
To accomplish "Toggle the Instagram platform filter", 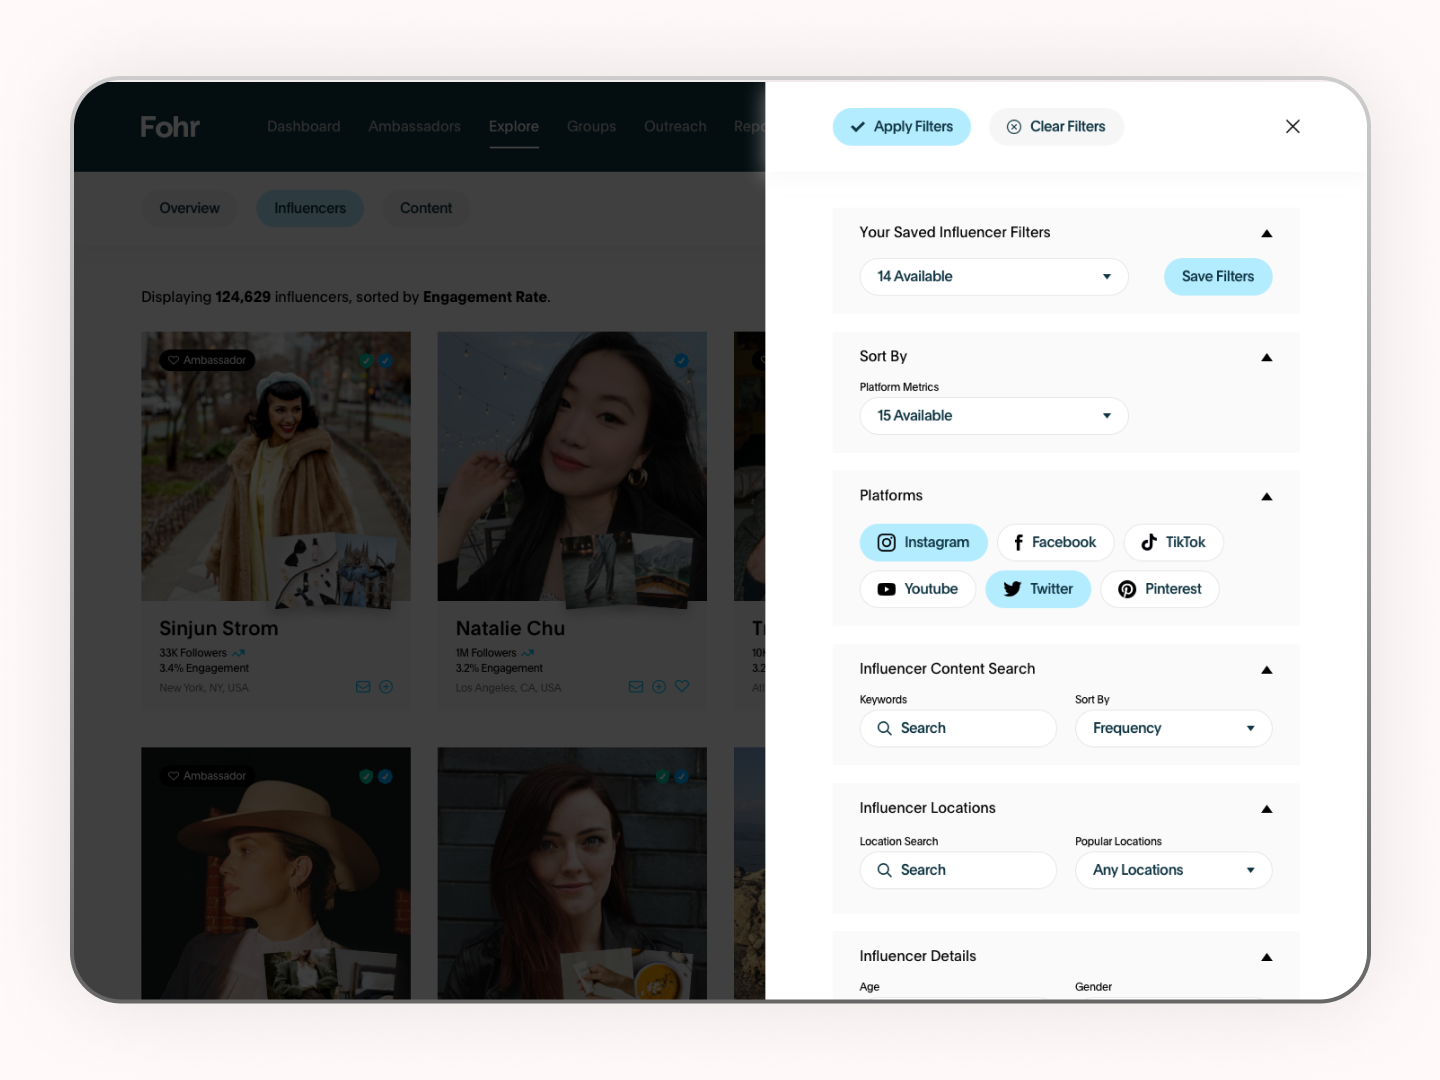I will pyautogui.click(x=923, y=542).
